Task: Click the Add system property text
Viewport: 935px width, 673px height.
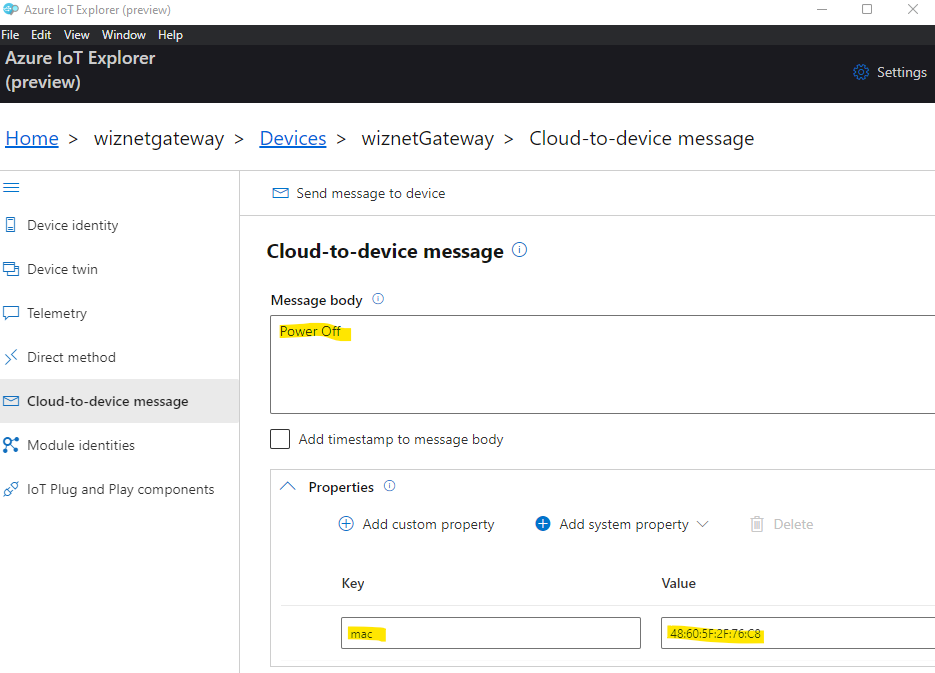Action: point(624,524)
